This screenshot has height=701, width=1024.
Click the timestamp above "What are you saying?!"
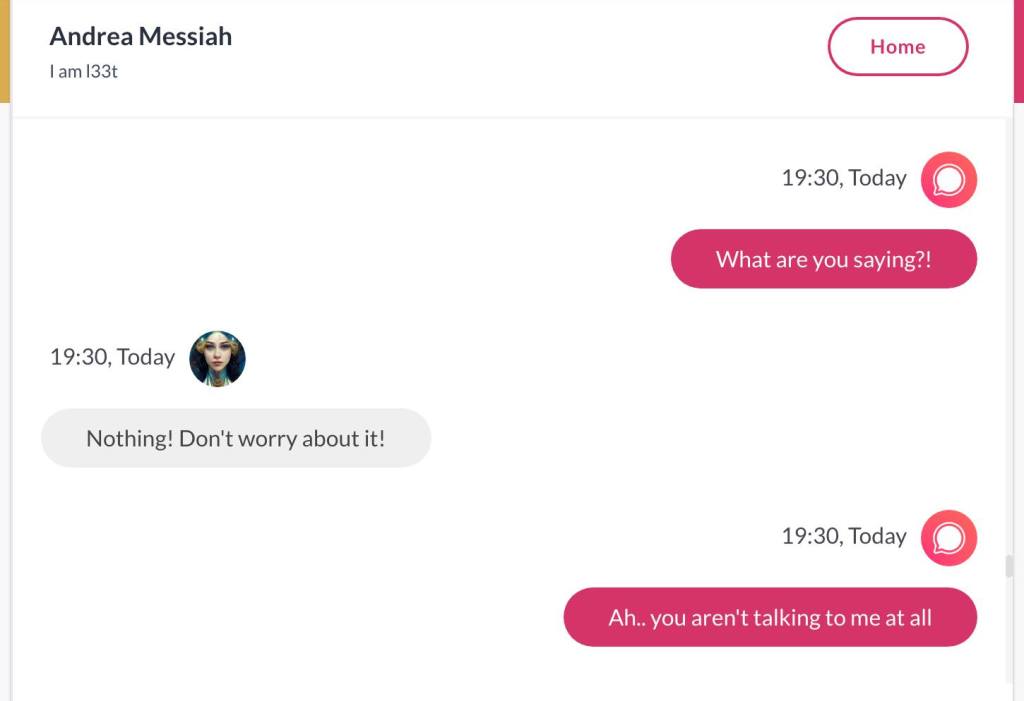(x=844, y=178)
